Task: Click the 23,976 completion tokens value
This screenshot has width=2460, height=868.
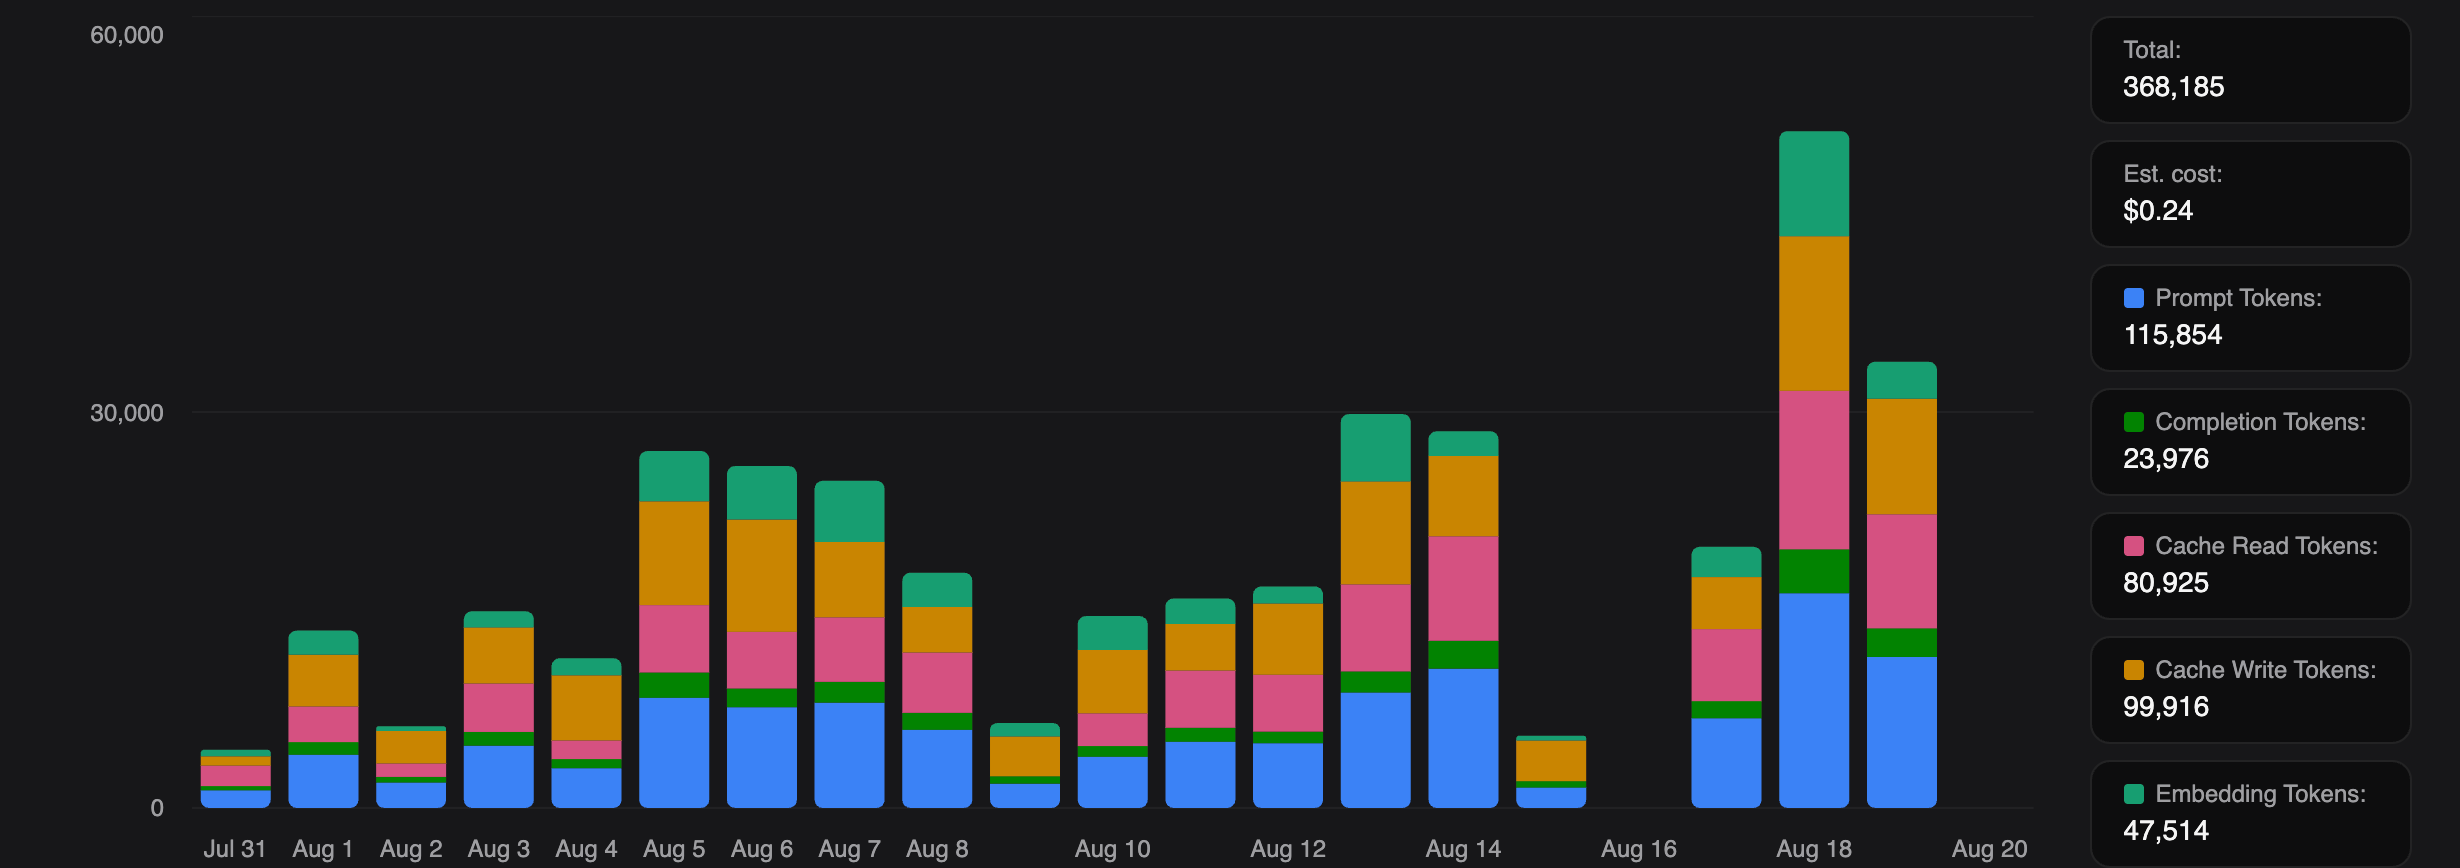Action: 2166,459
